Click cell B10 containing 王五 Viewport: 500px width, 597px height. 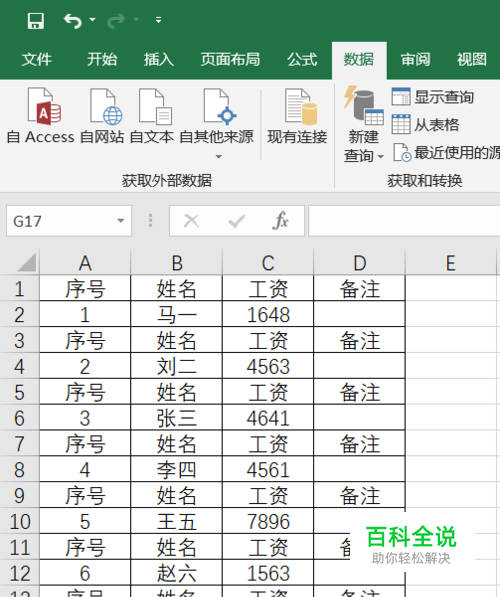(176, 521)
